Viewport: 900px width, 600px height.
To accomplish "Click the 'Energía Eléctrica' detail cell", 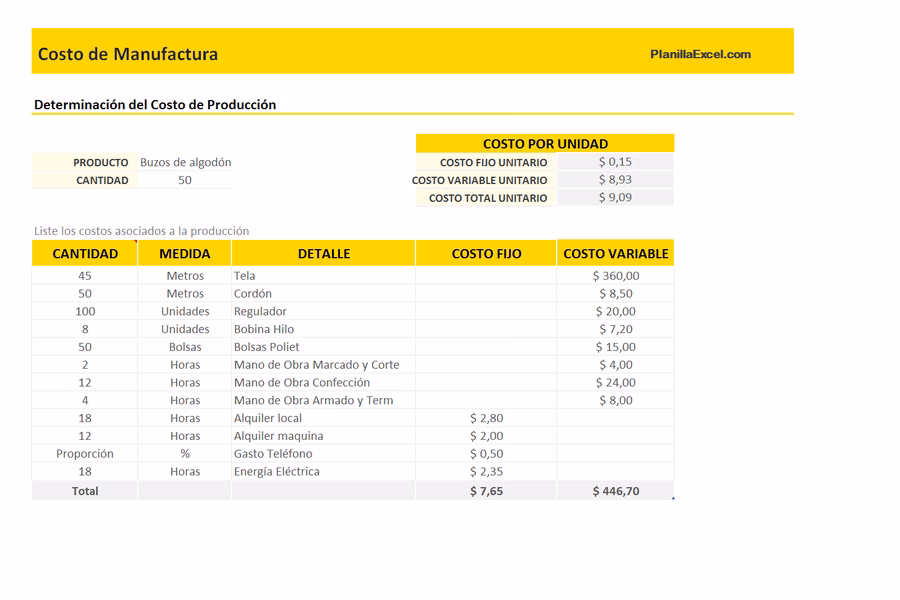I will (324, 471).
